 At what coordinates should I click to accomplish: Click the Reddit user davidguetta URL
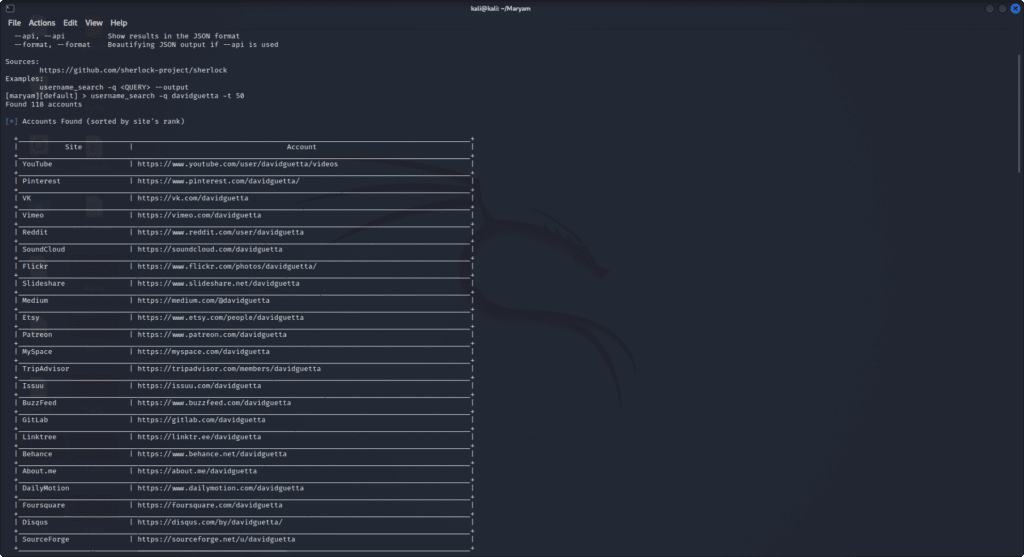pos(220,232)
